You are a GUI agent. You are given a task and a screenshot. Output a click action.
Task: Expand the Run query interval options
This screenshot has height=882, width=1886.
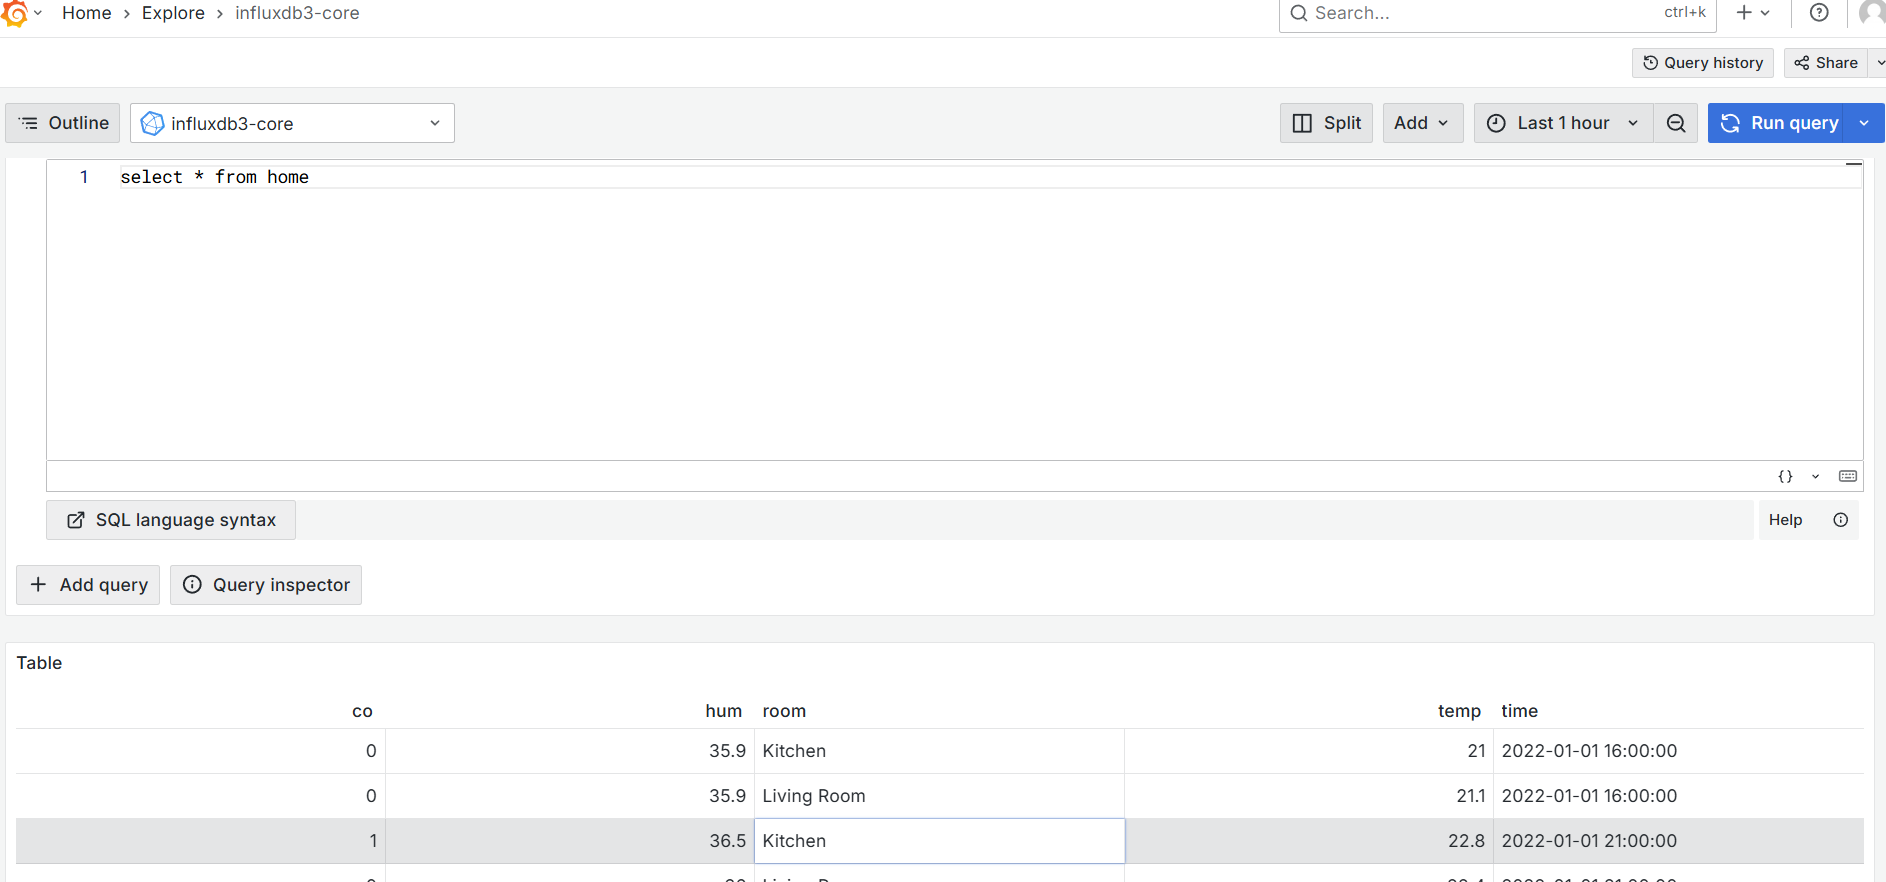pyautogui.click(x=1865, y=123)
